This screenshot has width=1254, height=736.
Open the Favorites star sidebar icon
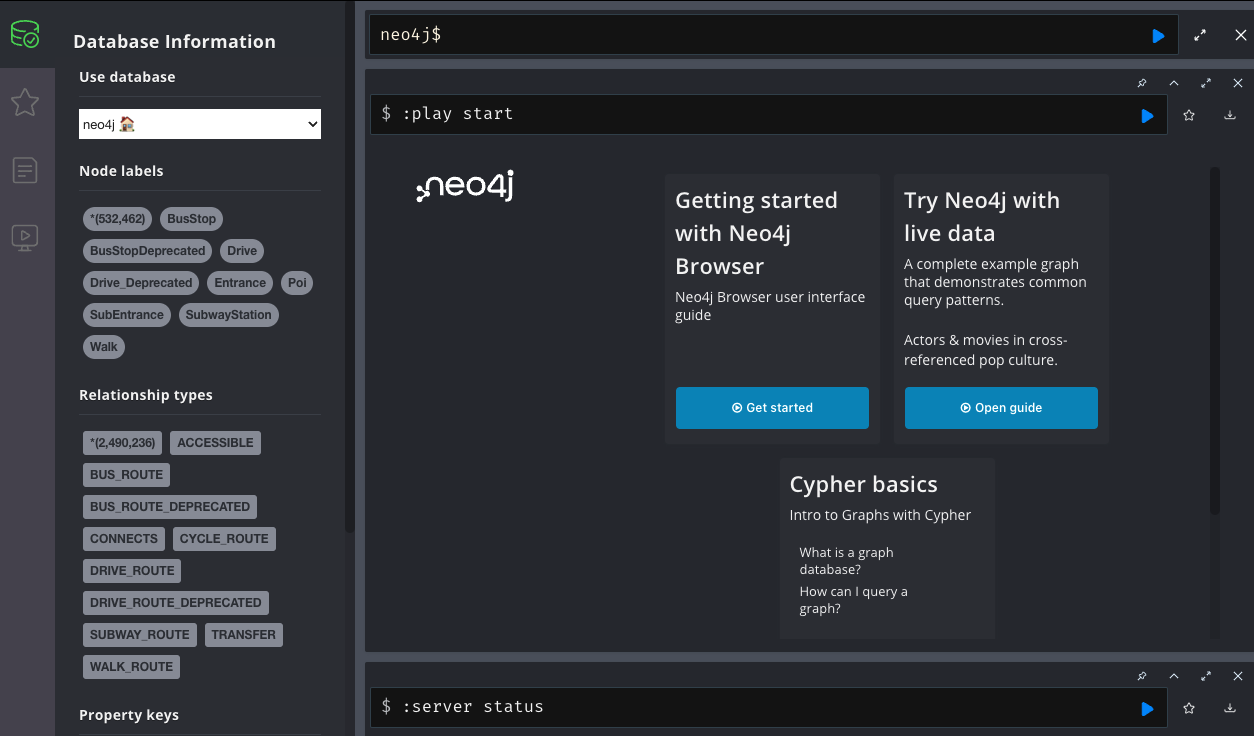25,102
